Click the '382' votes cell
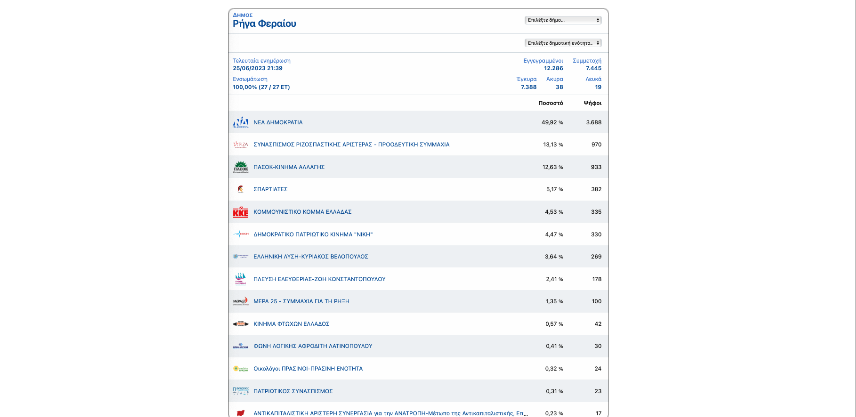 pos(596,189)
